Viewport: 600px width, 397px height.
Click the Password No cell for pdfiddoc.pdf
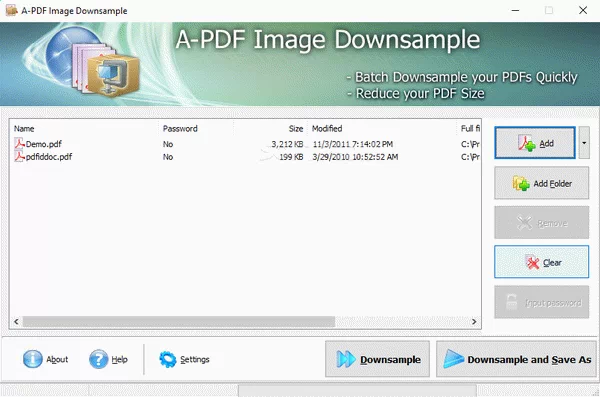point(168,157)
